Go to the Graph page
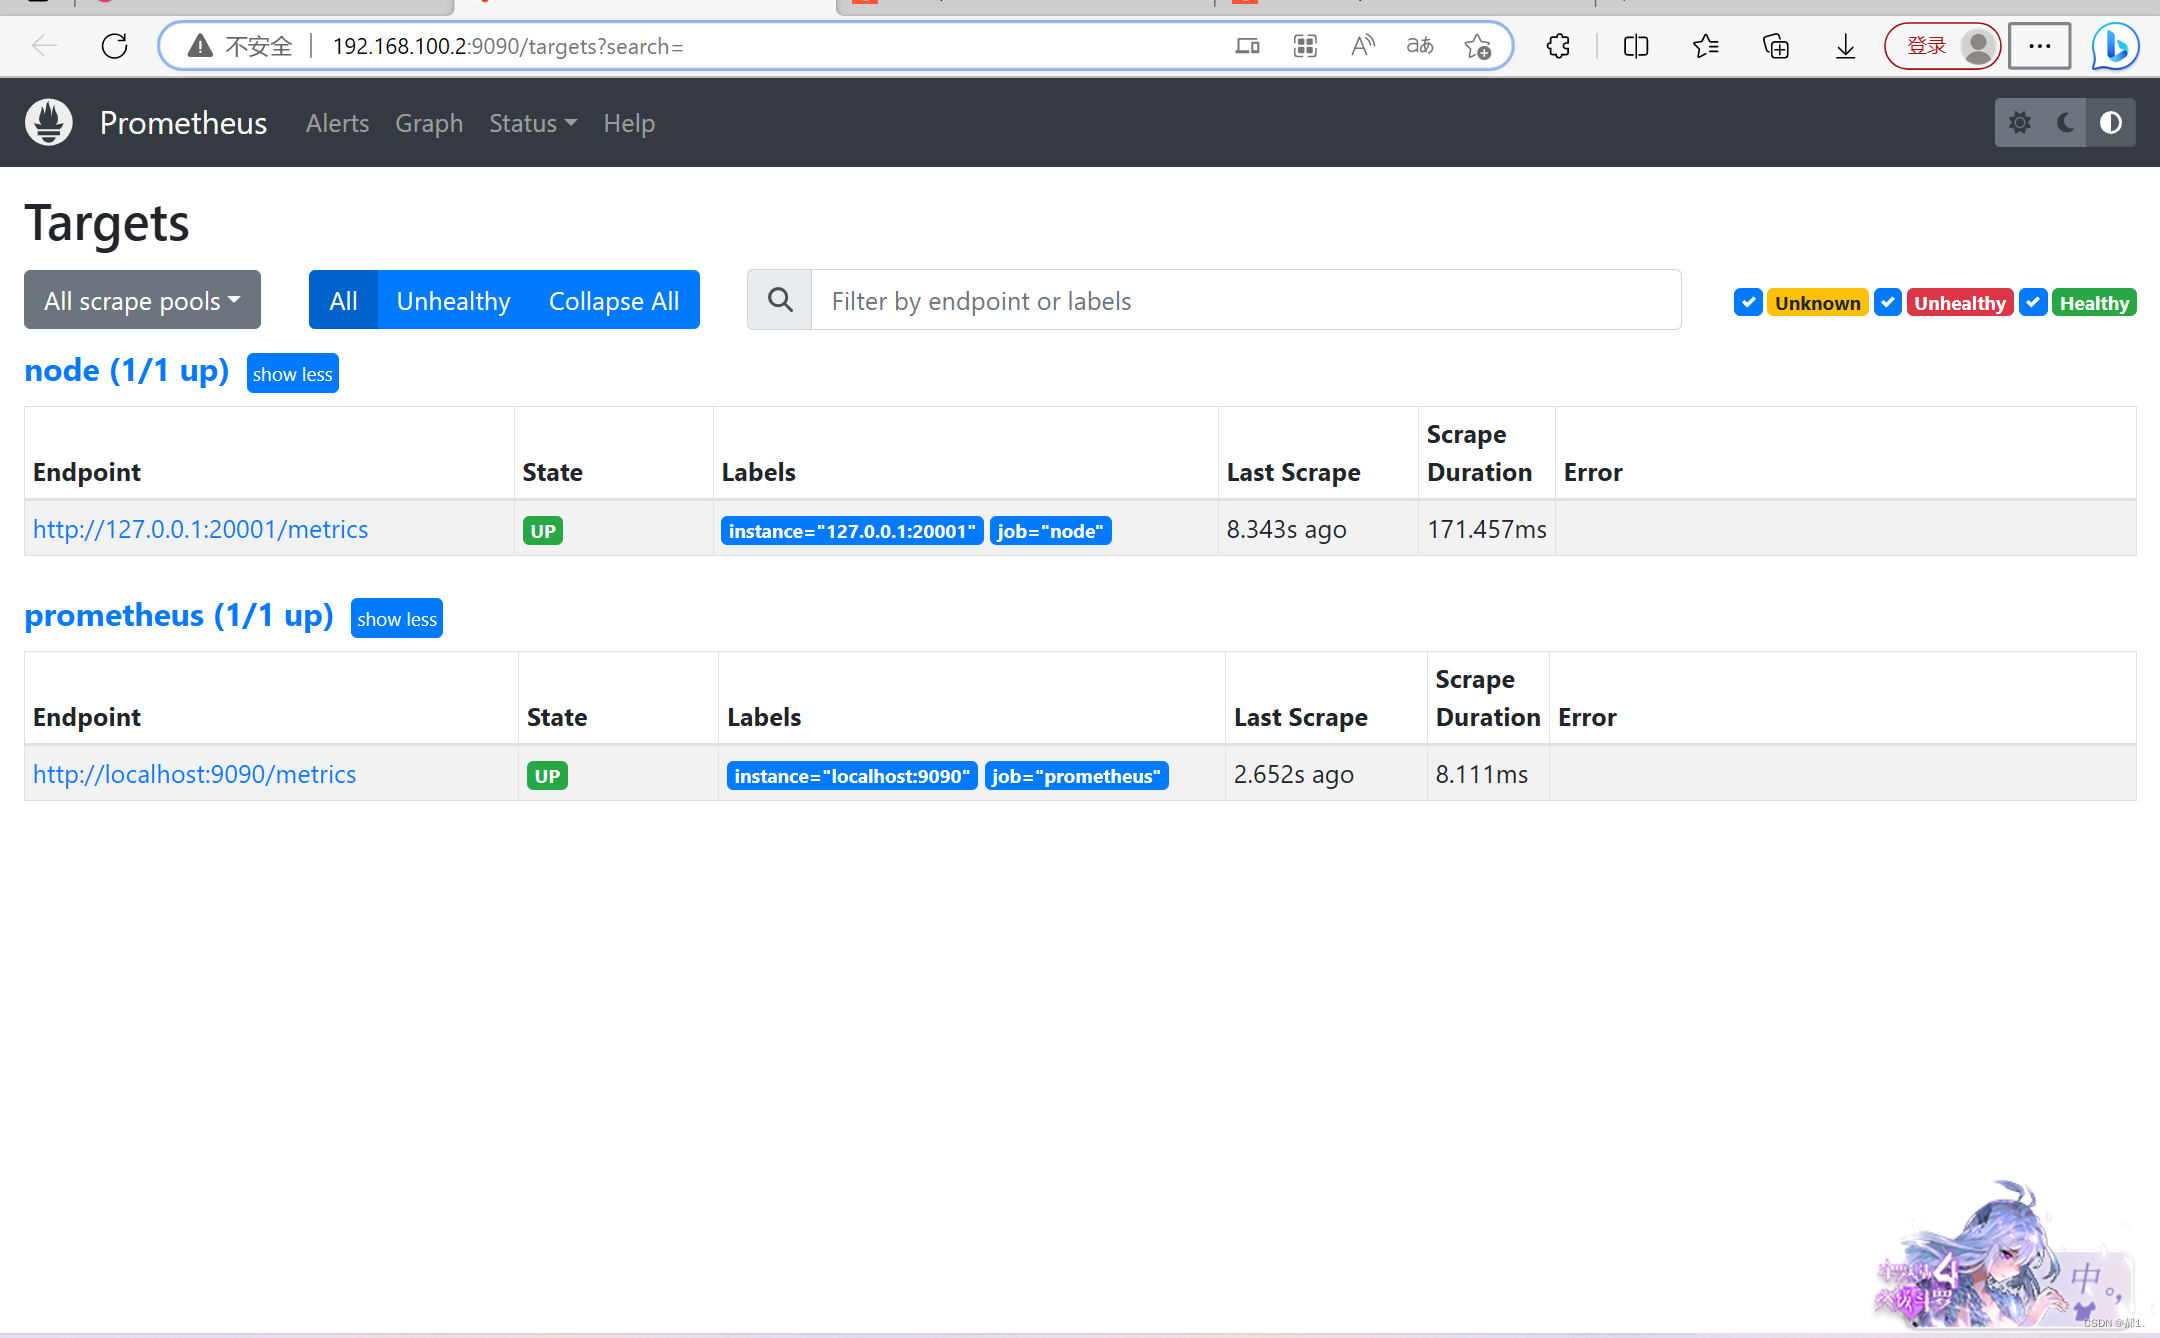Screen dimensions: 2160x1338 [x=428, y=123]
